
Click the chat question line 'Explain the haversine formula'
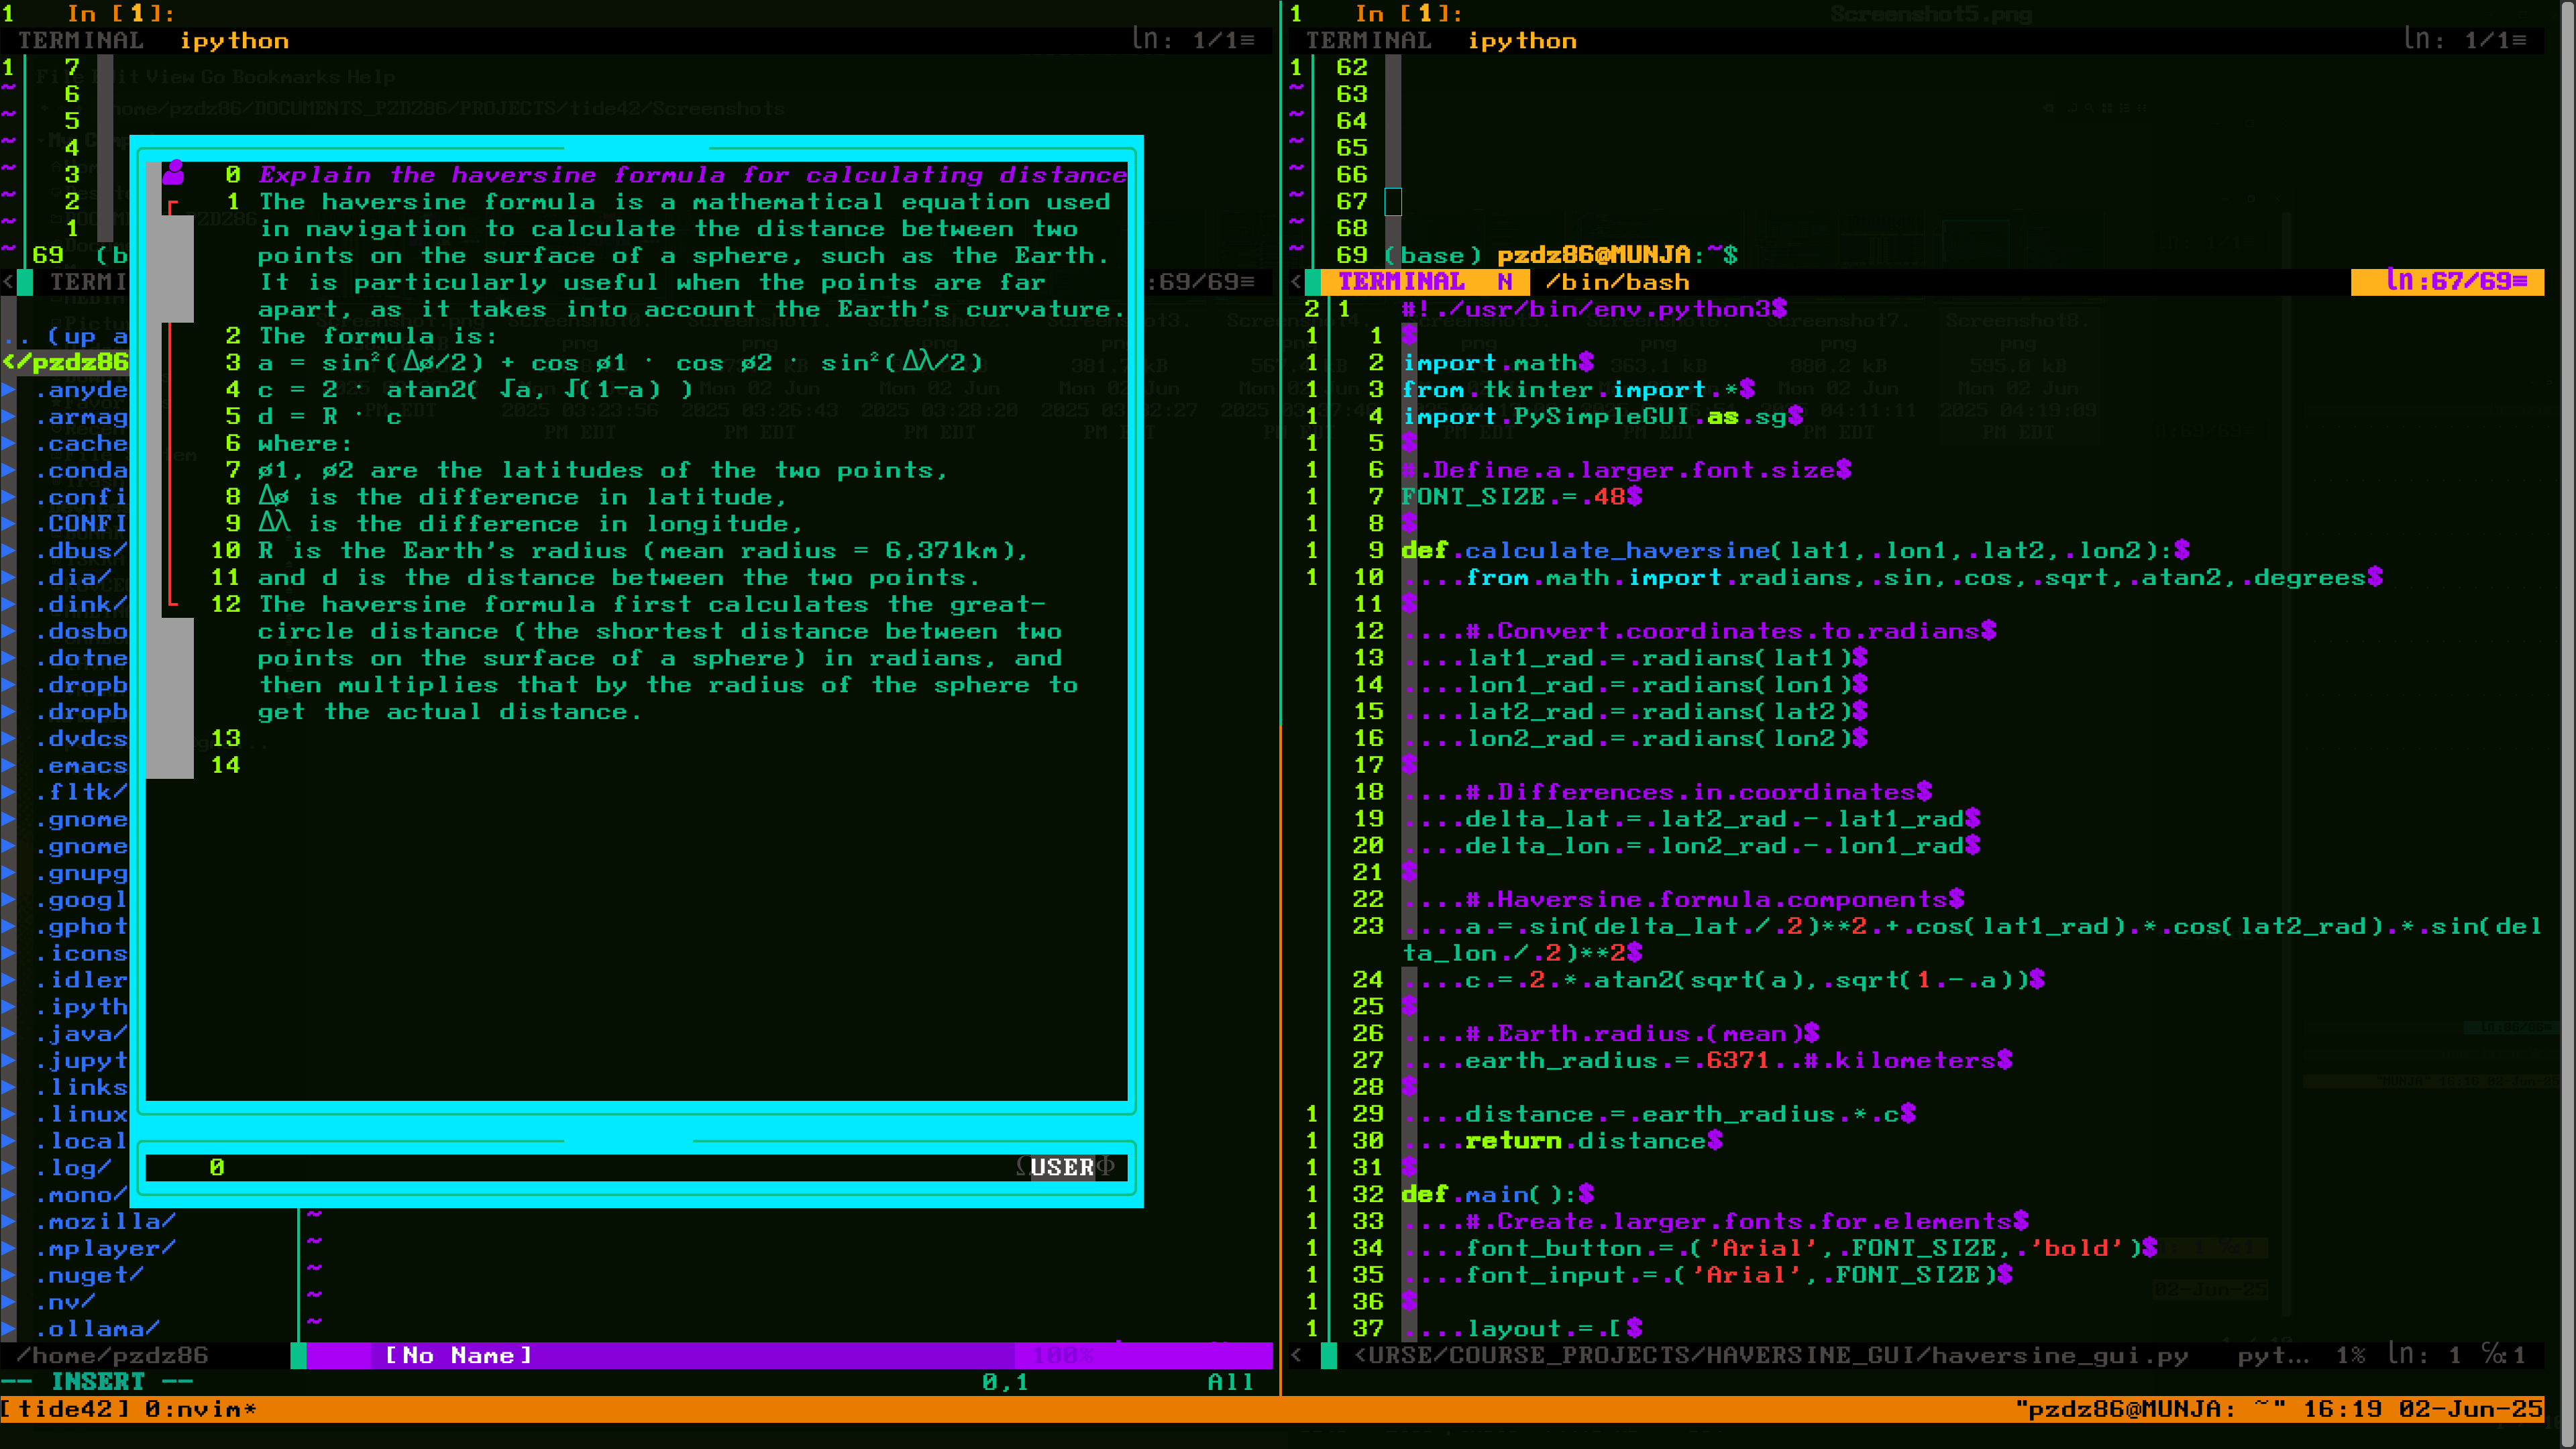coord(692,175)
